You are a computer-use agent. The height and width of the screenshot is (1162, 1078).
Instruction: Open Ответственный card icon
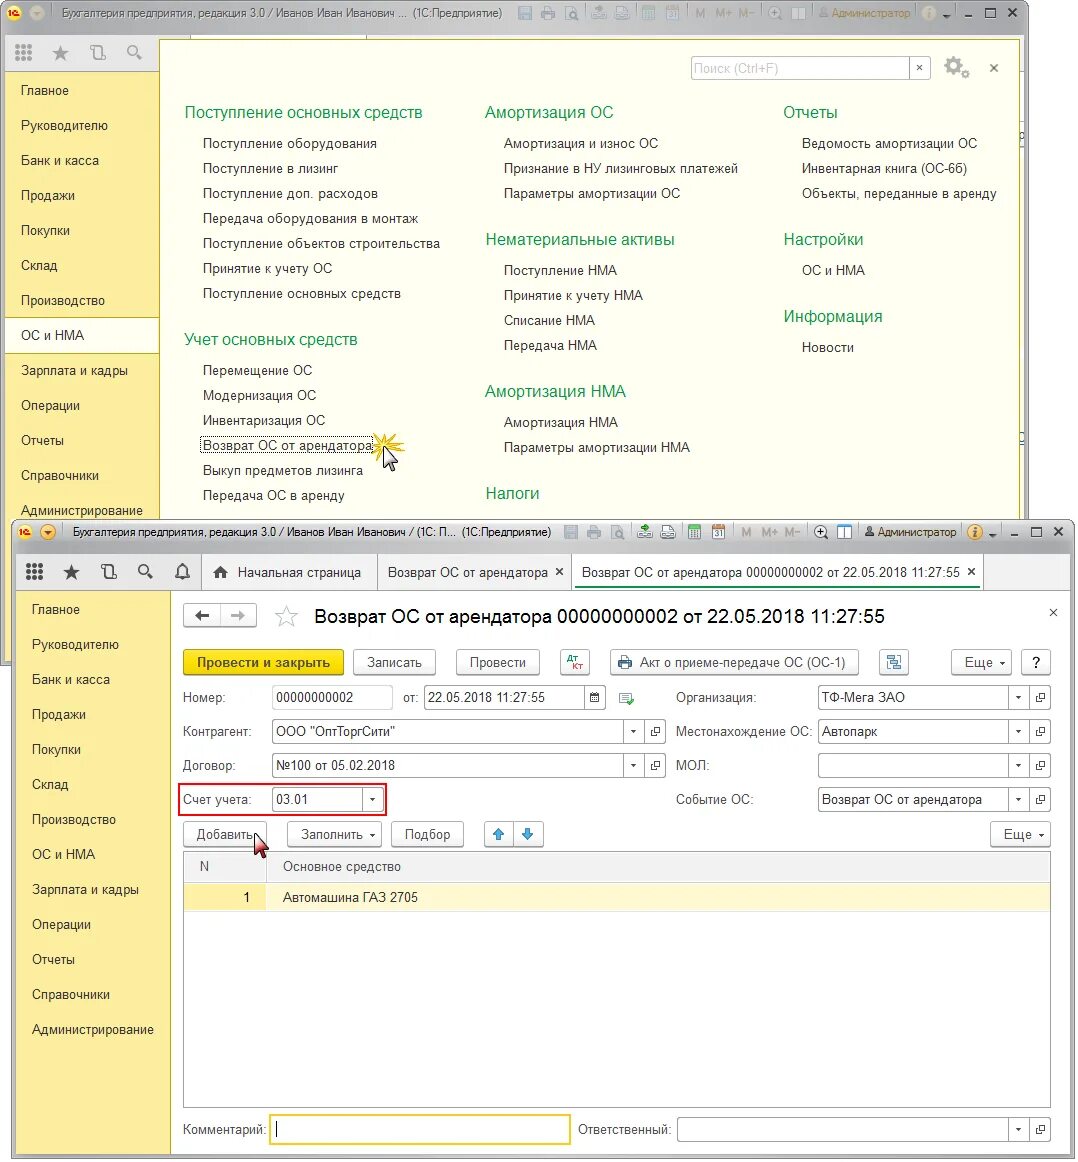pyautogui.click(x=1040, y=1129)
